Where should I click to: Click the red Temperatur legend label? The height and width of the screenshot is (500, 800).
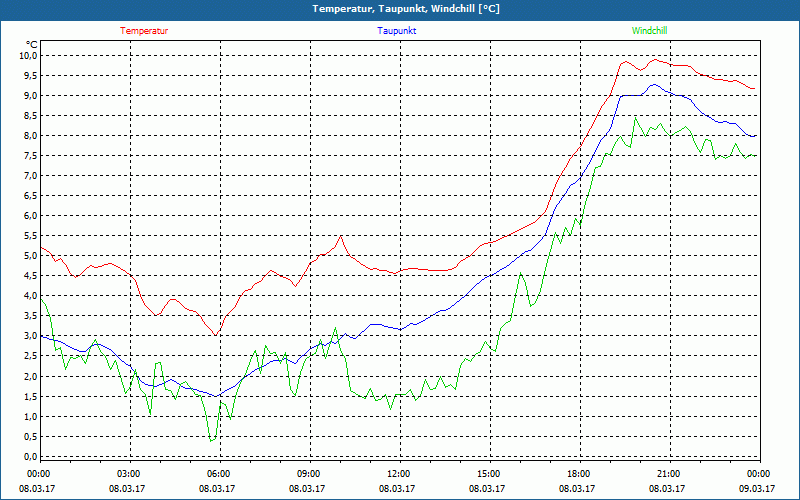(144, 31)
